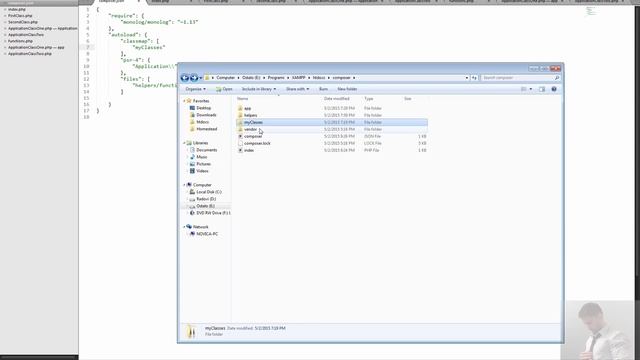Open the DVD RW Drive (F:)
The image size is (640, 360).
[x=213, y=213]
